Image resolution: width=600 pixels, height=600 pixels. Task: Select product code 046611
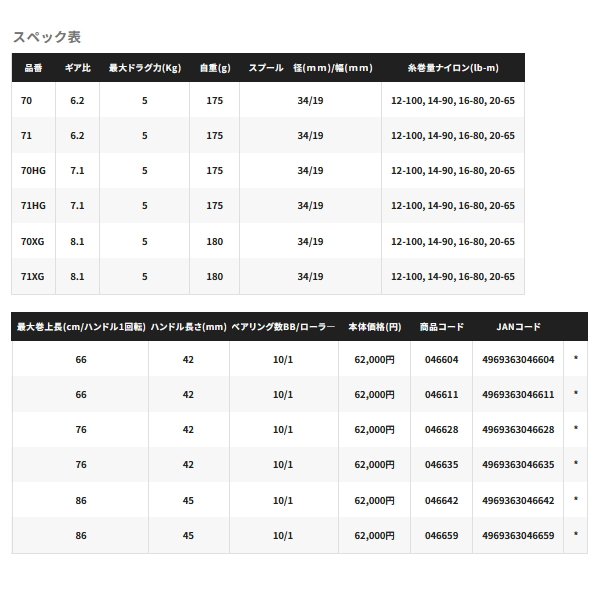tap(442, 395)
